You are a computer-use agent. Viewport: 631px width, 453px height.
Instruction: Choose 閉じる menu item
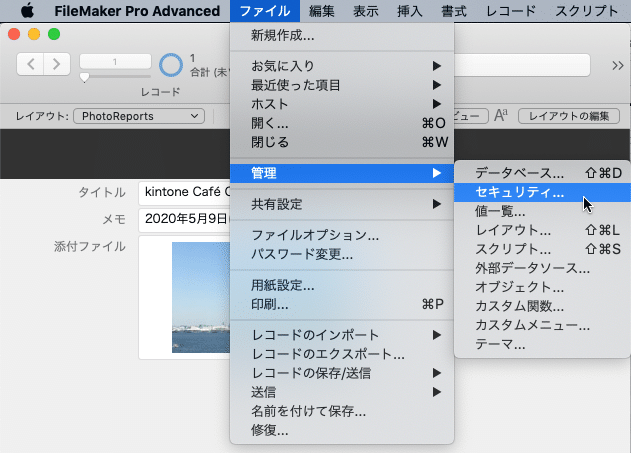[342, 142]
